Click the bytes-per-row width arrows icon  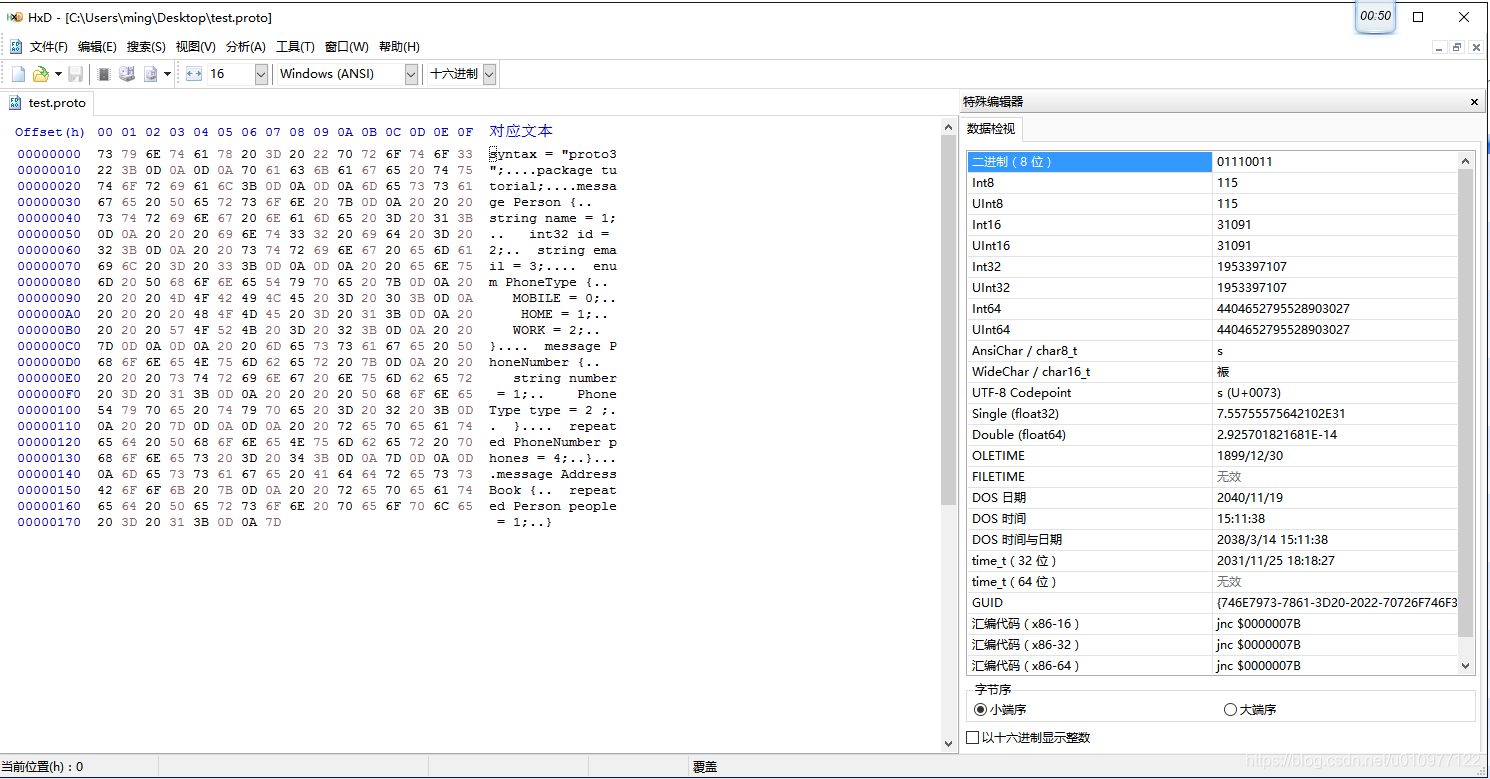coord(194,74)
